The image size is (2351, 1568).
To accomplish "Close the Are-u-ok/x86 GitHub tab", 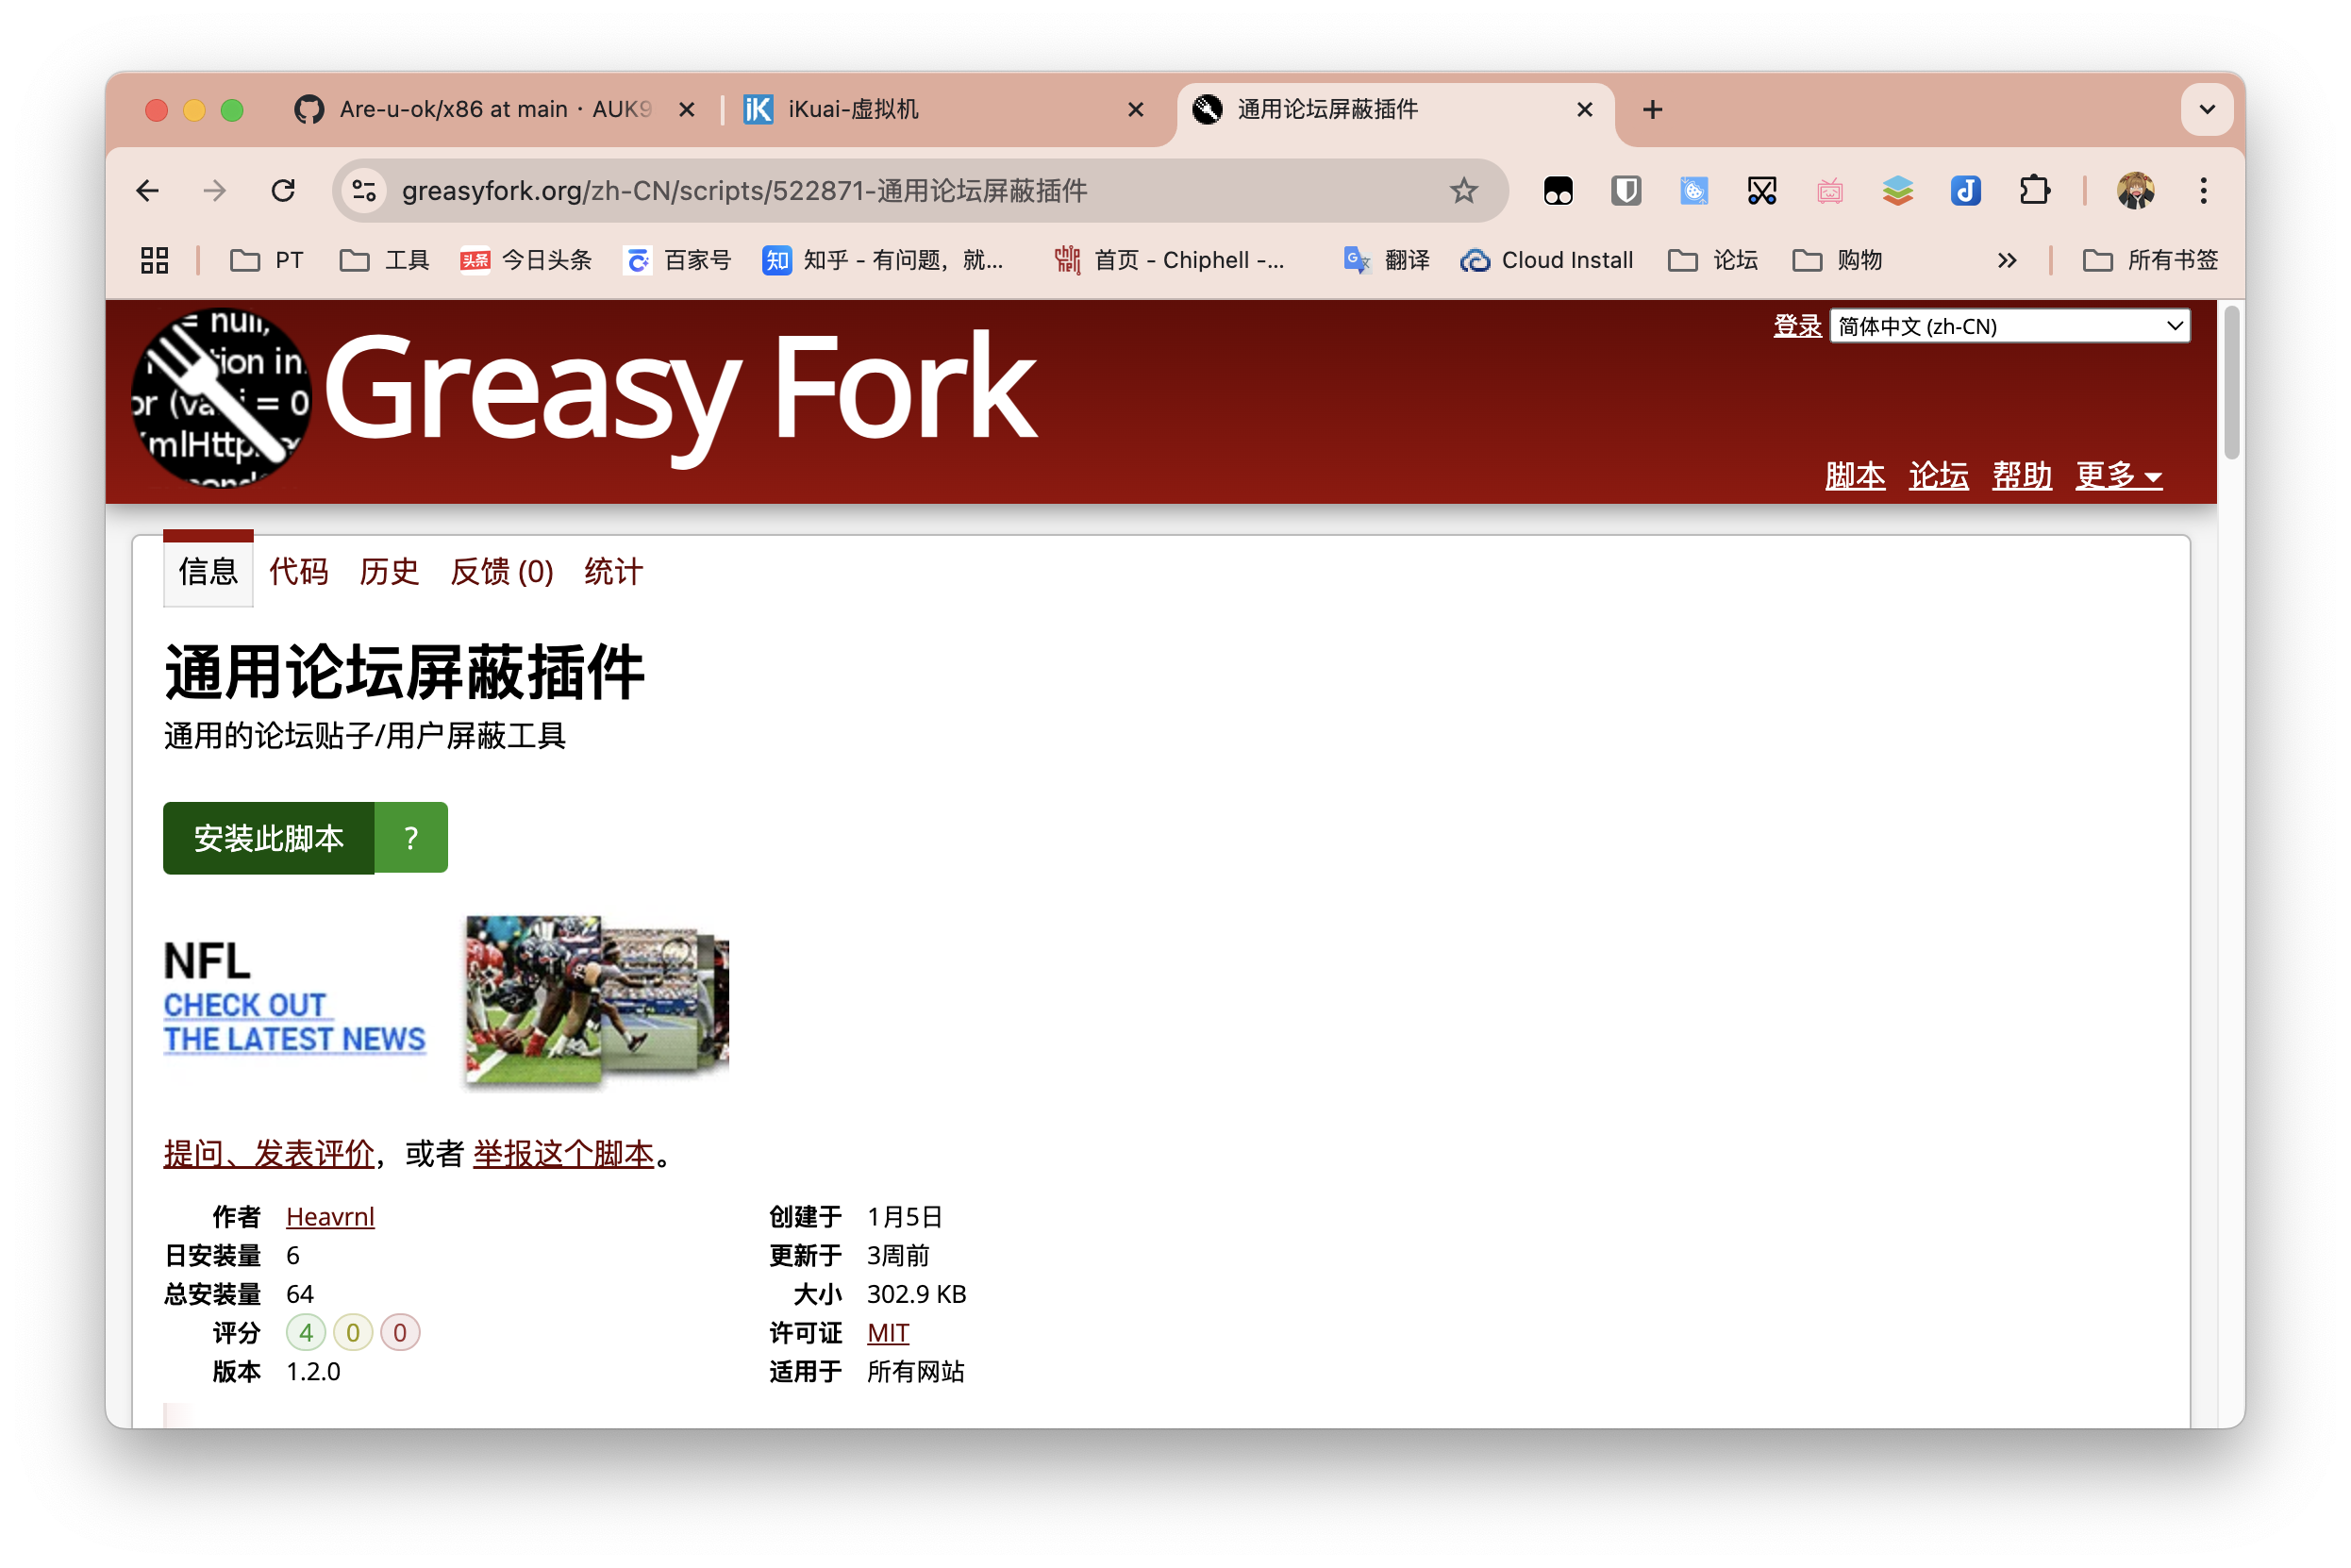I will coord(686,110).
